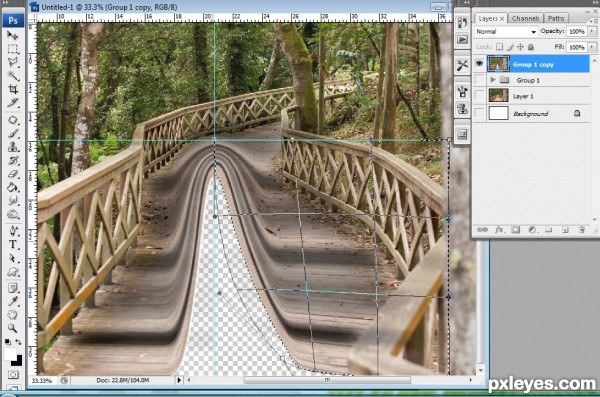600x397 pixels.
Task: Open the Fill slider arrow
Action: 592,47
